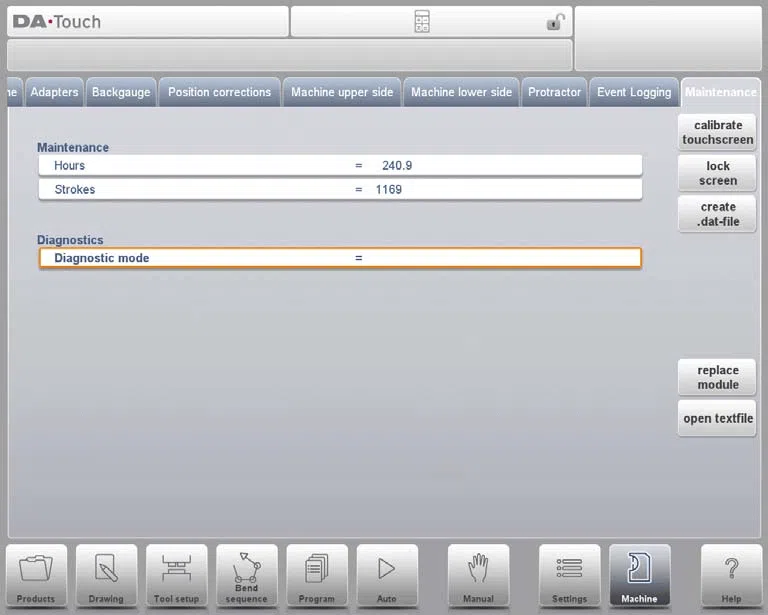Click calibrate touchscreen button
This screenshot has height=615, width=768.
coord(718,132)
